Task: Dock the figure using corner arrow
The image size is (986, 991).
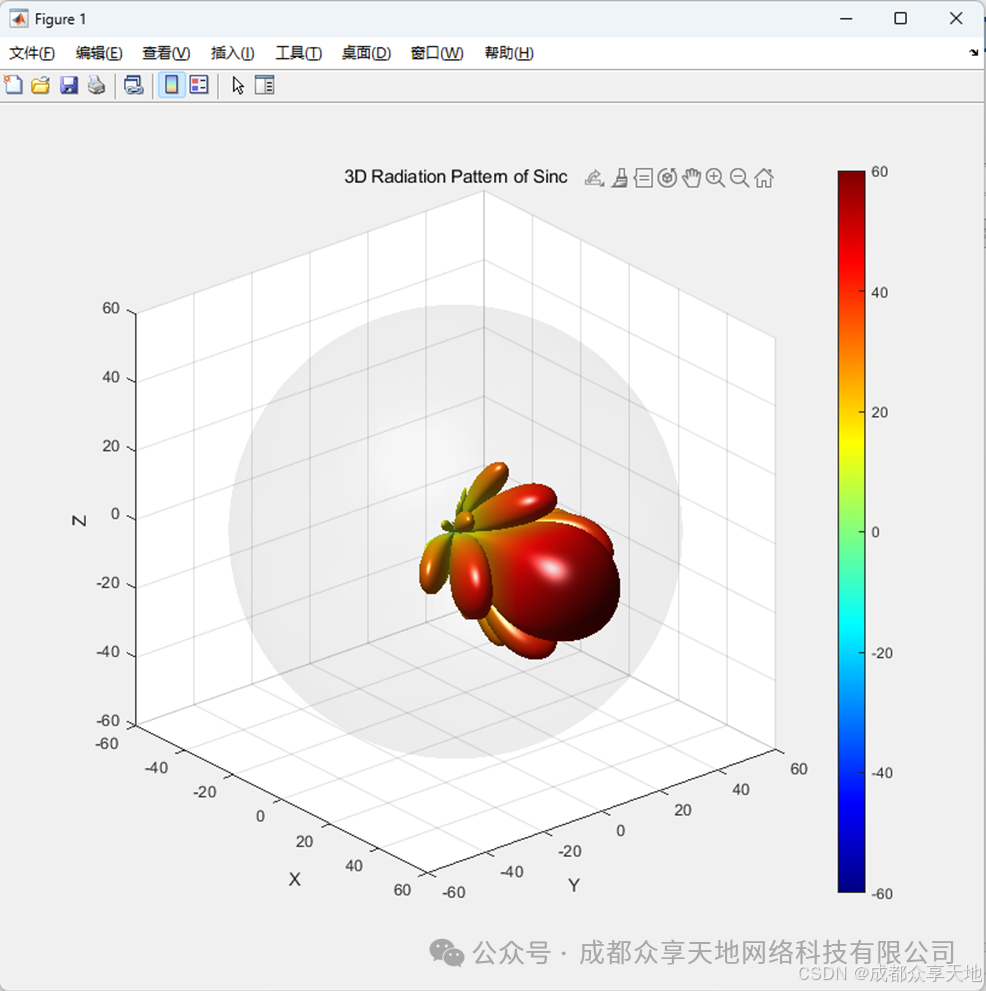Action: 973,53
